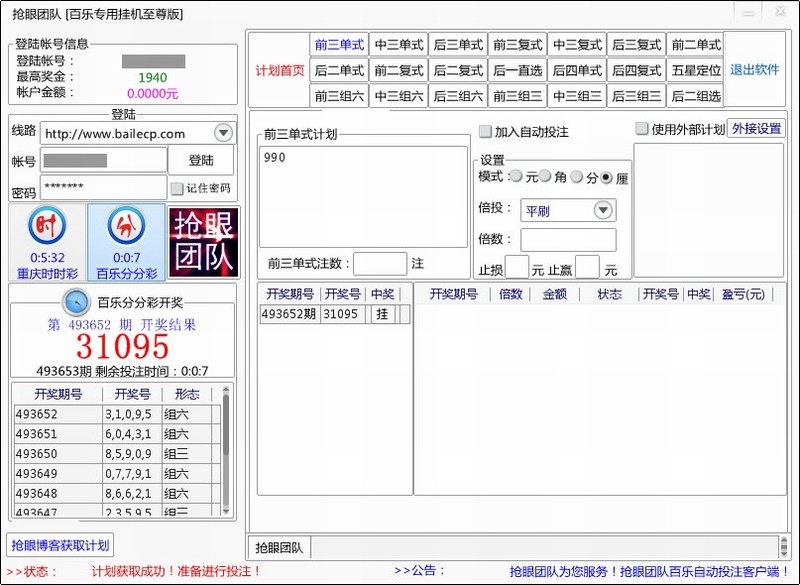This screenshot has width=800, height=585.
Task: Click the 抢眼团队 logo image
Action: (x=204, y=242)
